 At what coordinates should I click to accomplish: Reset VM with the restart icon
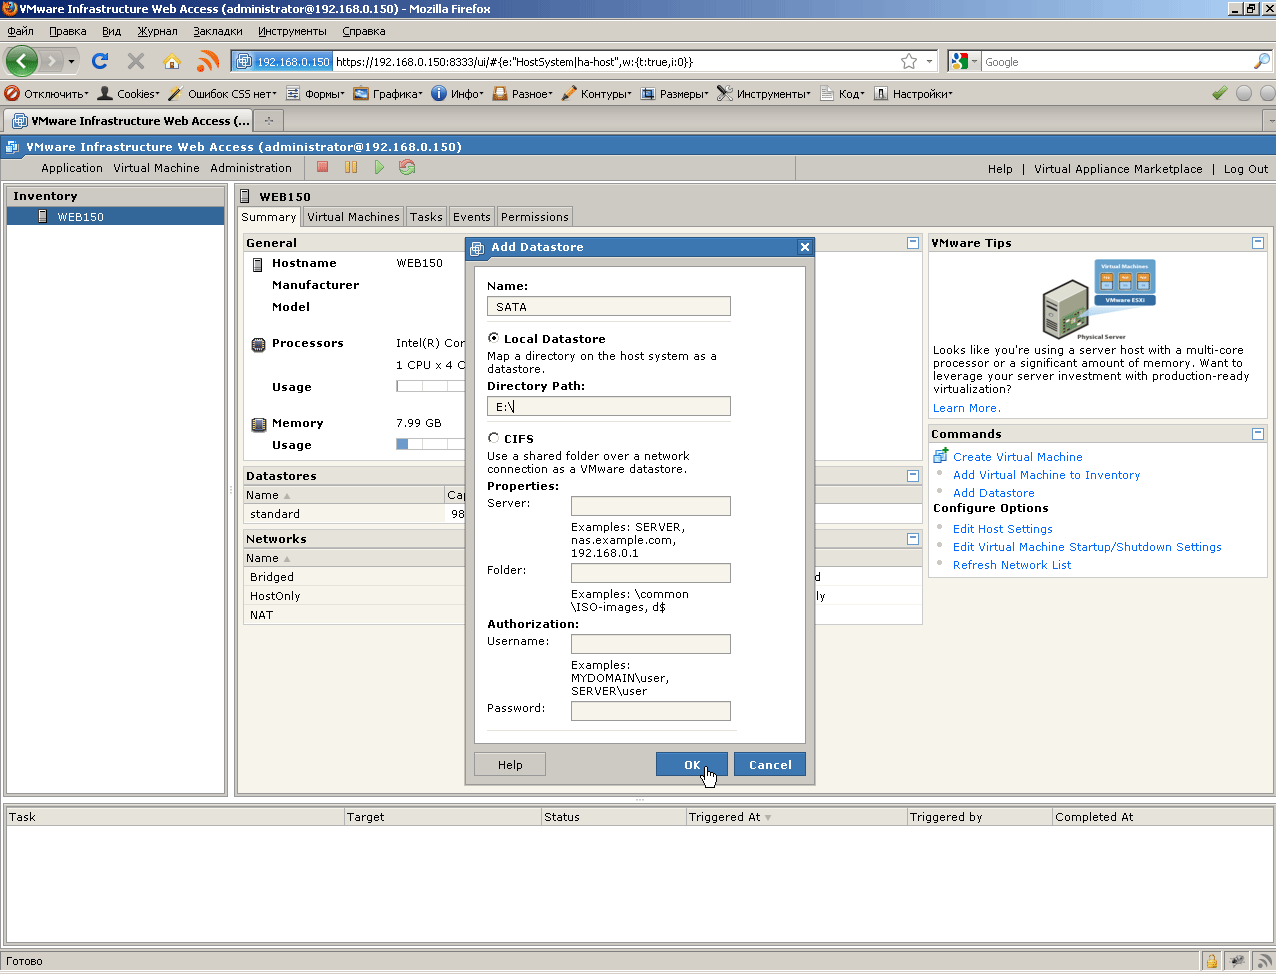[407, 167]
